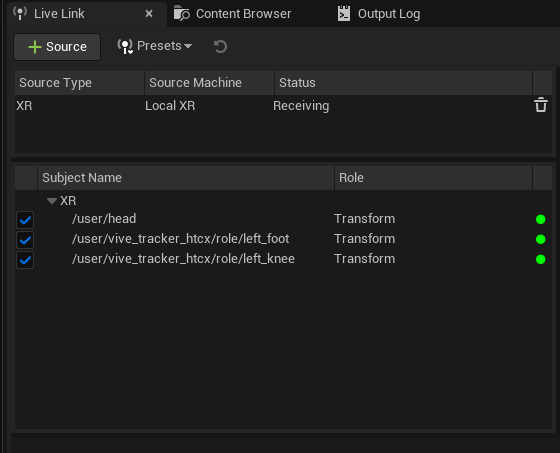Close the Live Link tab

149,14
